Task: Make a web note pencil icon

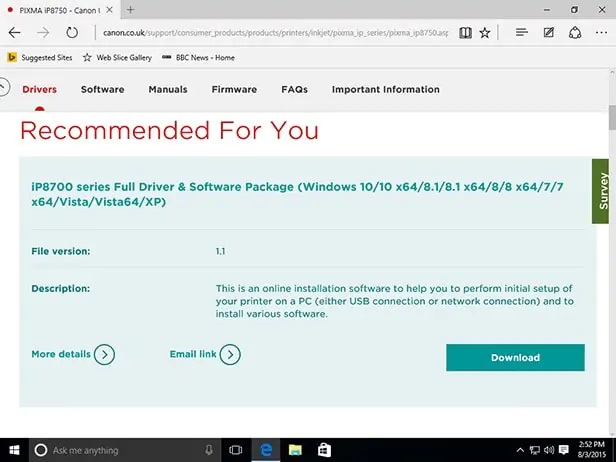Action: click(549, 33)
